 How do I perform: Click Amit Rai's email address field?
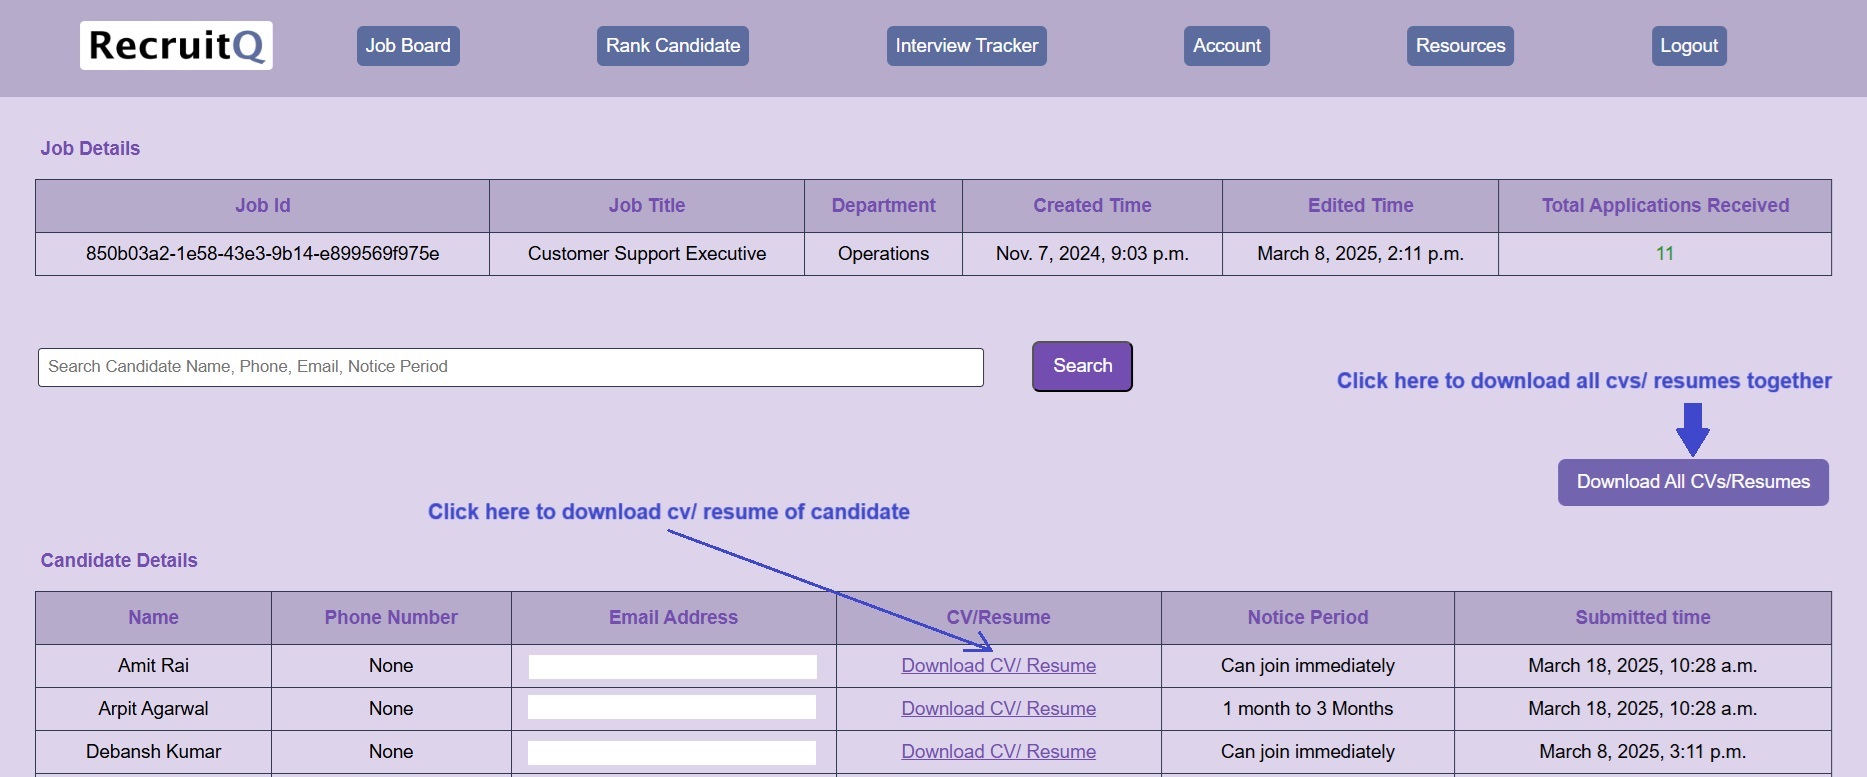673,667
